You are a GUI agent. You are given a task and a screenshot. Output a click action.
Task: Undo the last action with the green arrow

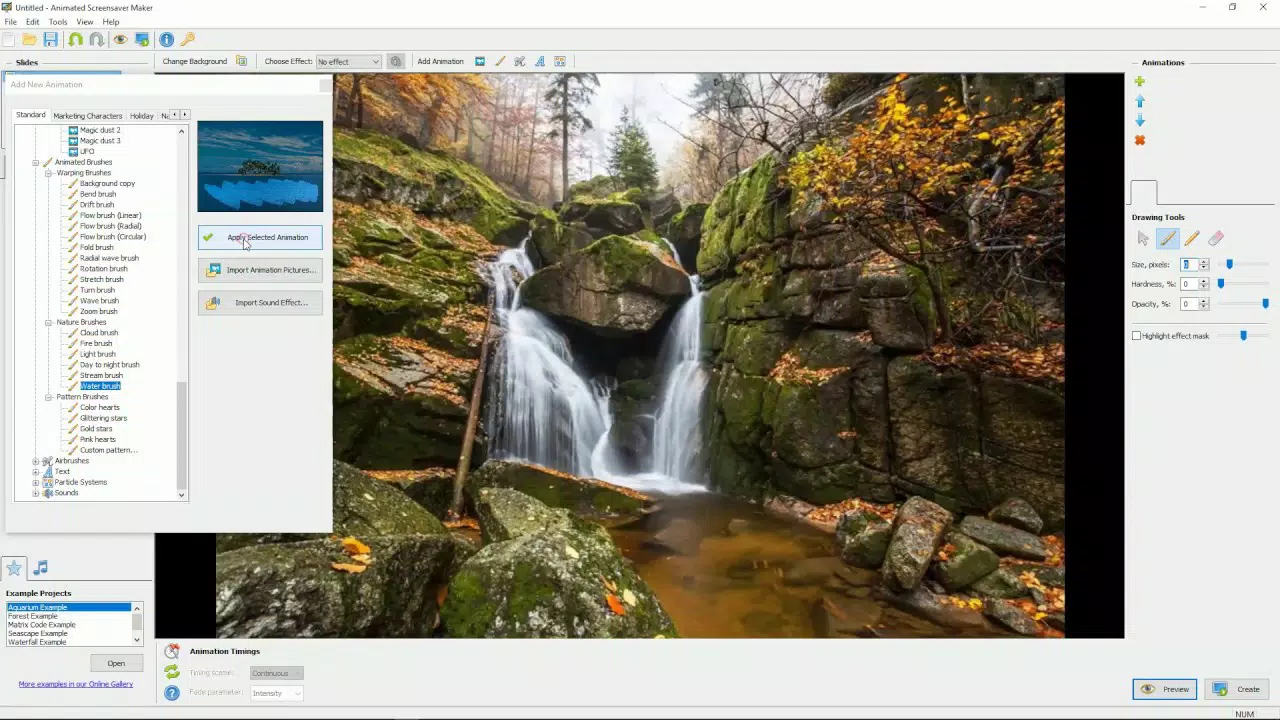(x=76, y=40)
